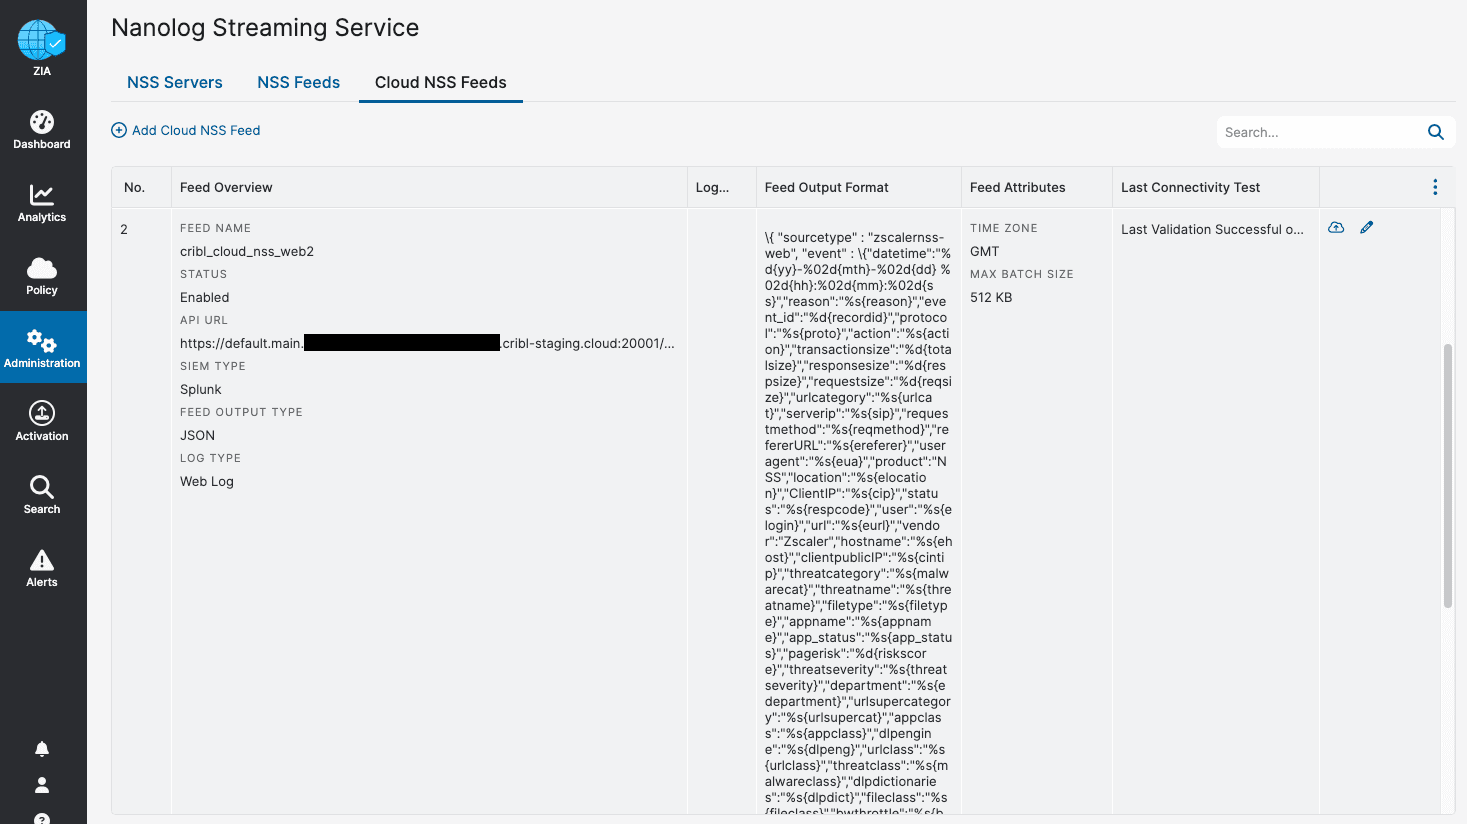Open the user profile icon

click(x=42, y=785)
